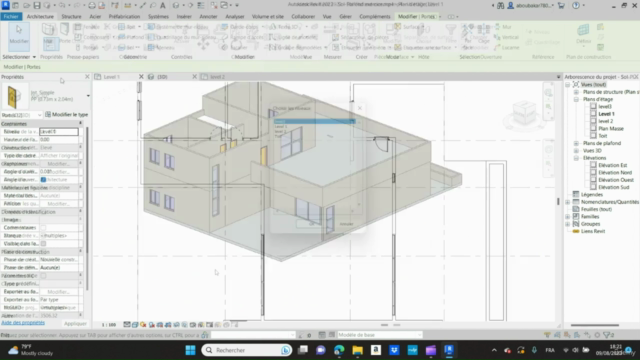Open File Explorer from the taskbar

[x=358, y=350]
